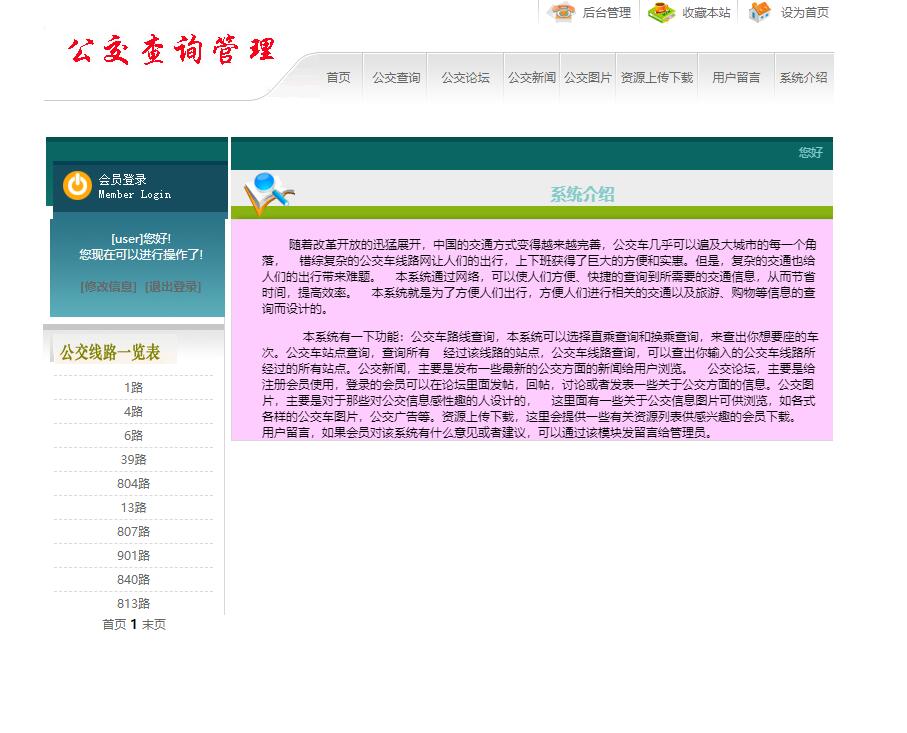
Task: Open 资源上传下载 from the navigation bar
Action: [x=655, y=75]
